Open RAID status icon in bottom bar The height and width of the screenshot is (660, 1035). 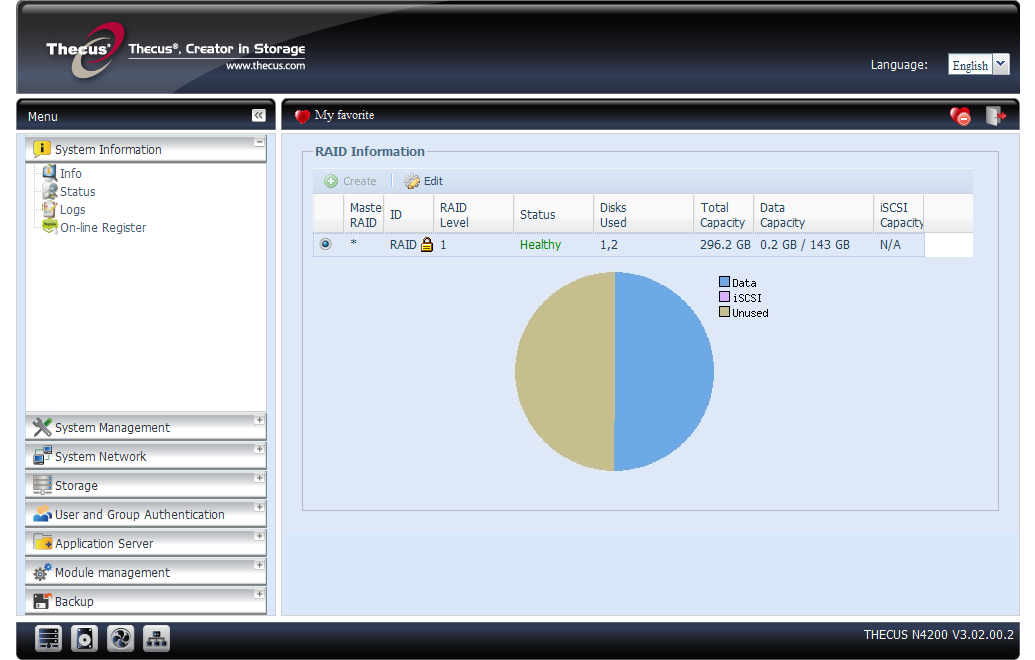tap(49, 639)
